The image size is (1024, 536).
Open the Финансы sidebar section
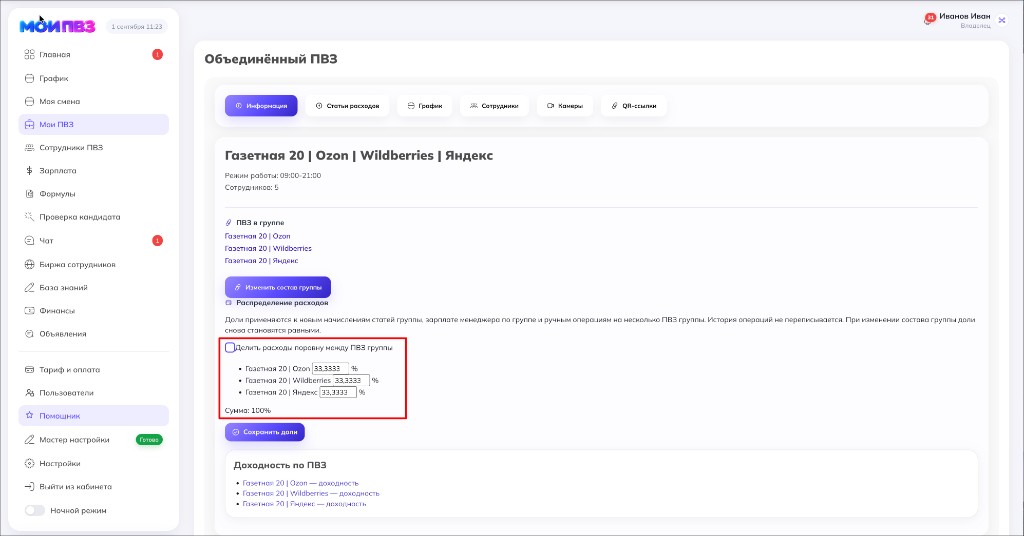tap(93, 311)
